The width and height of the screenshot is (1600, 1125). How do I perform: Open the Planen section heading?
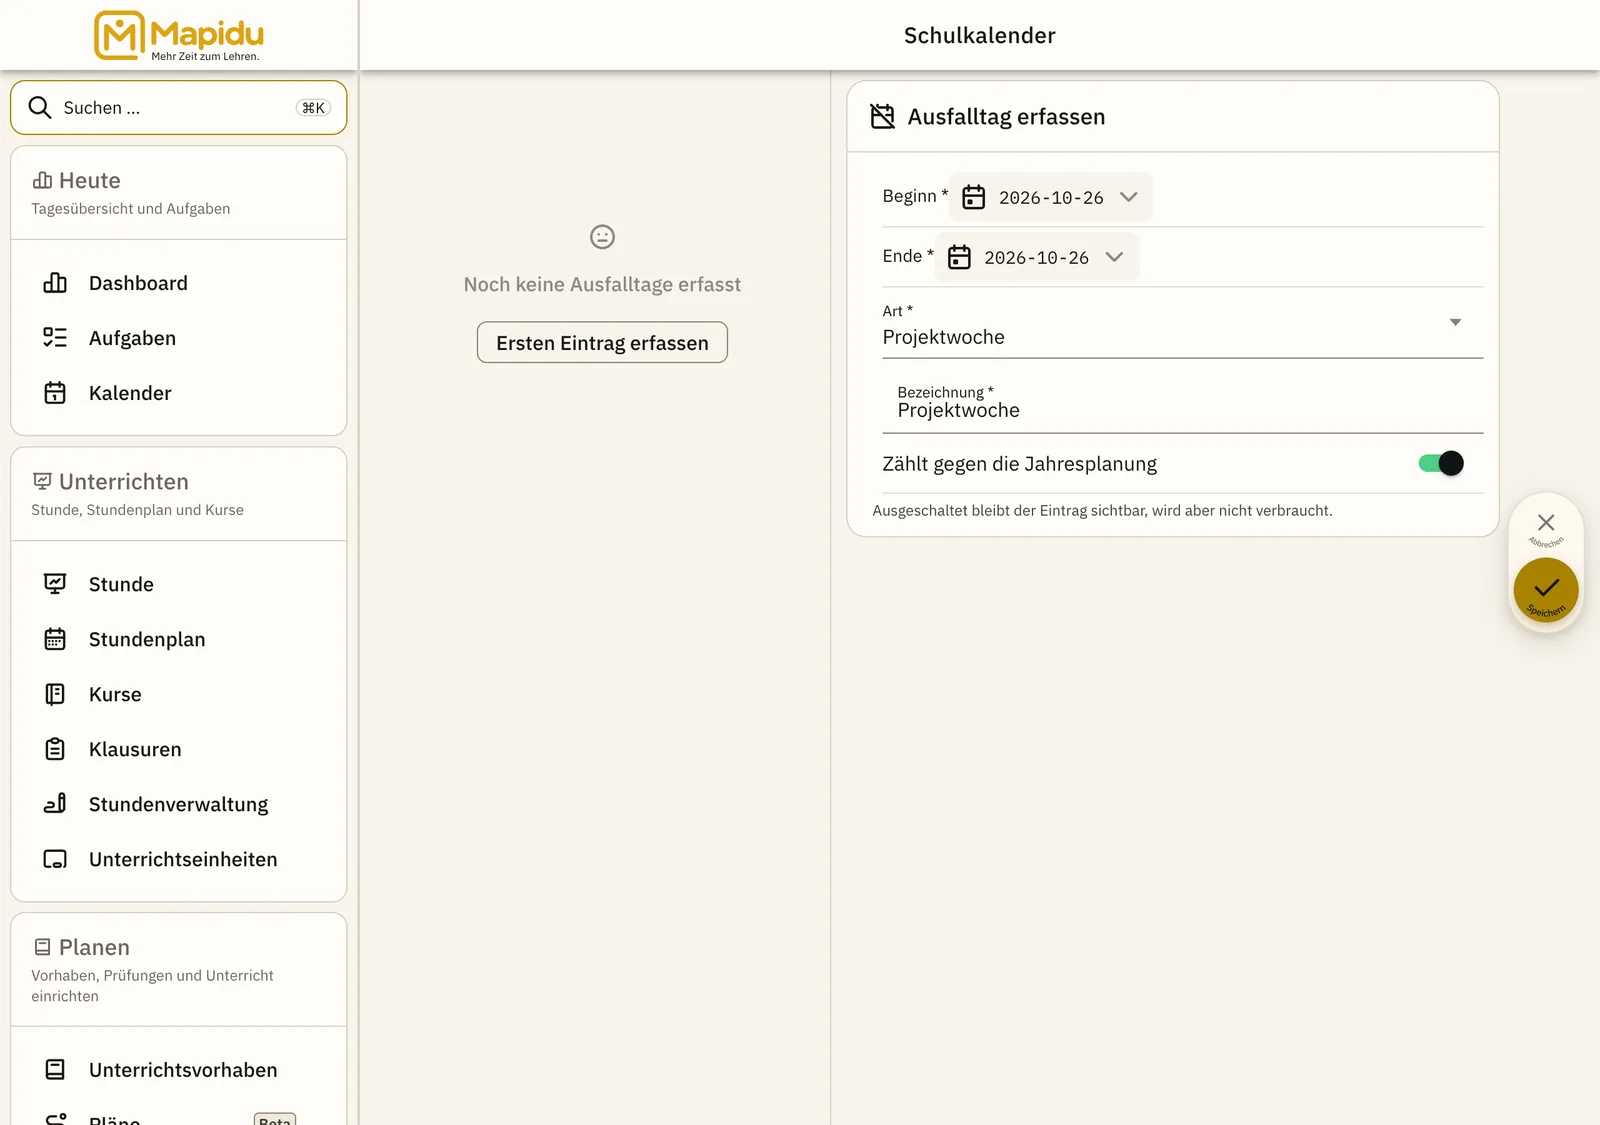pyautogui.click(x=94, y=947)
